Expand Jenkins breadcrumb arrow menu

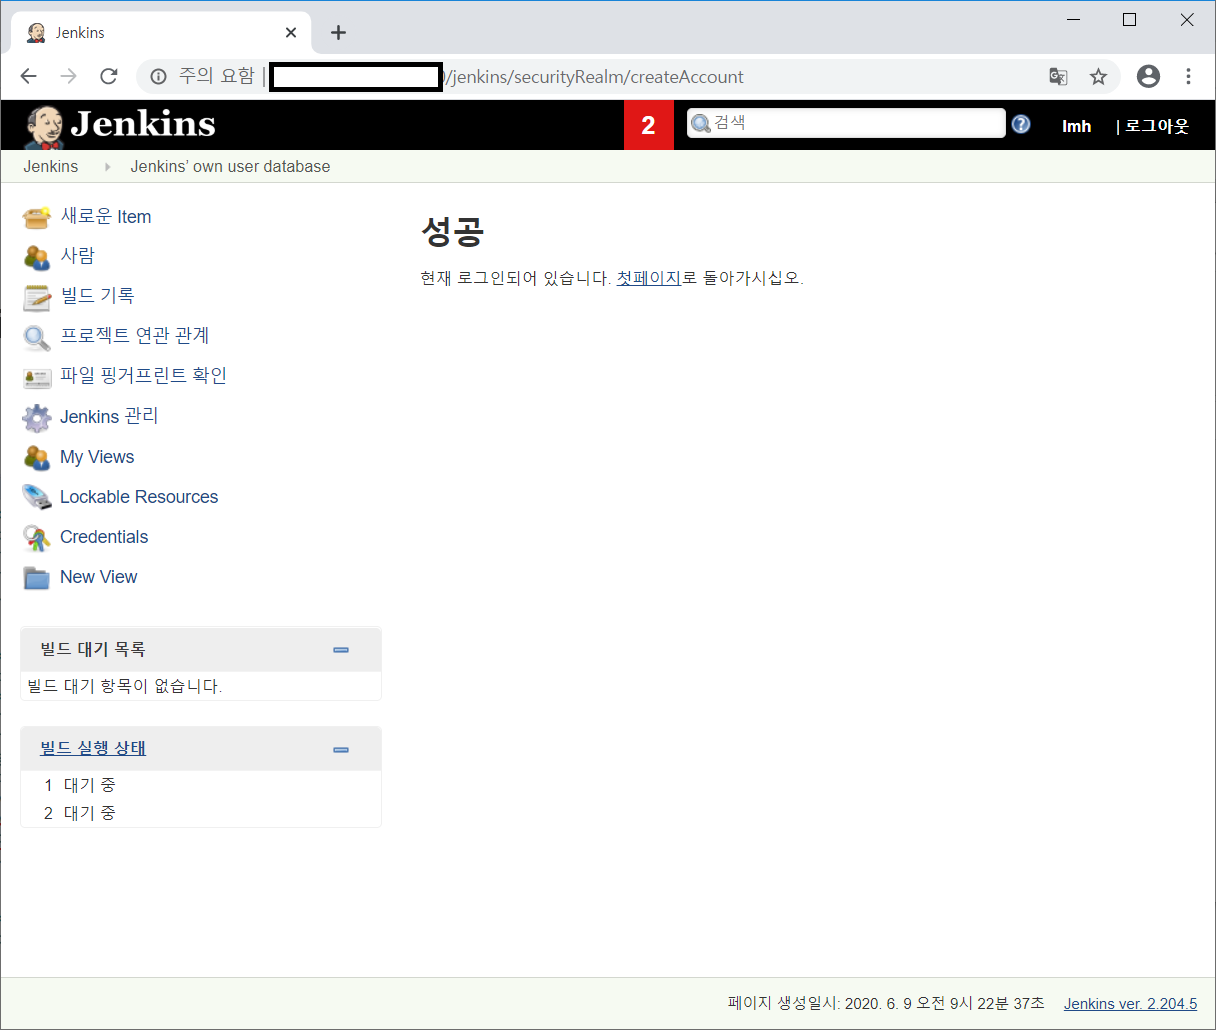pyautogui.click(x=107, y=167)
